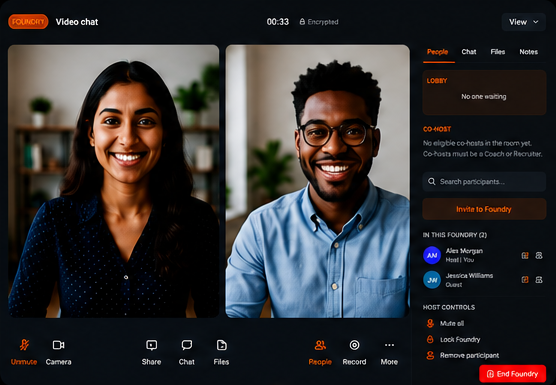The width and height of the screenshot is (556, 385).
Task: Unmute the microphone
Action: 24,351
